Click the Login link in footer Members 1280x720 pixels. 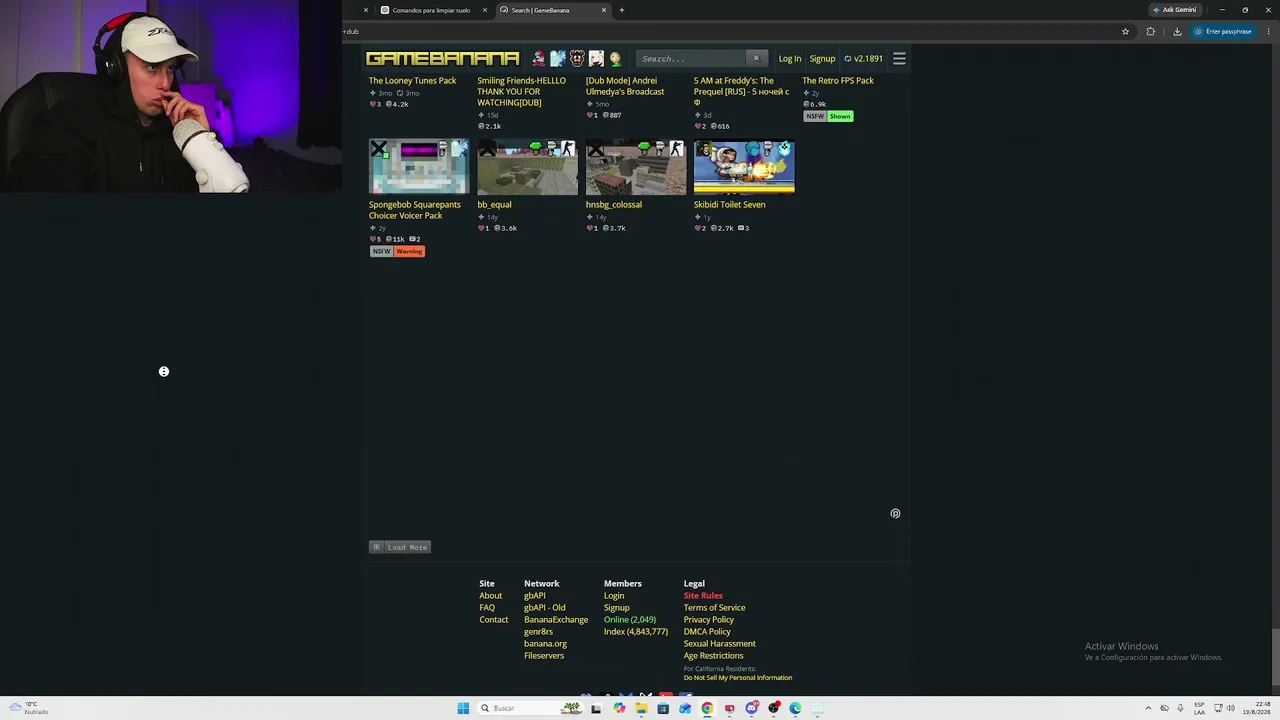(614, 596)
